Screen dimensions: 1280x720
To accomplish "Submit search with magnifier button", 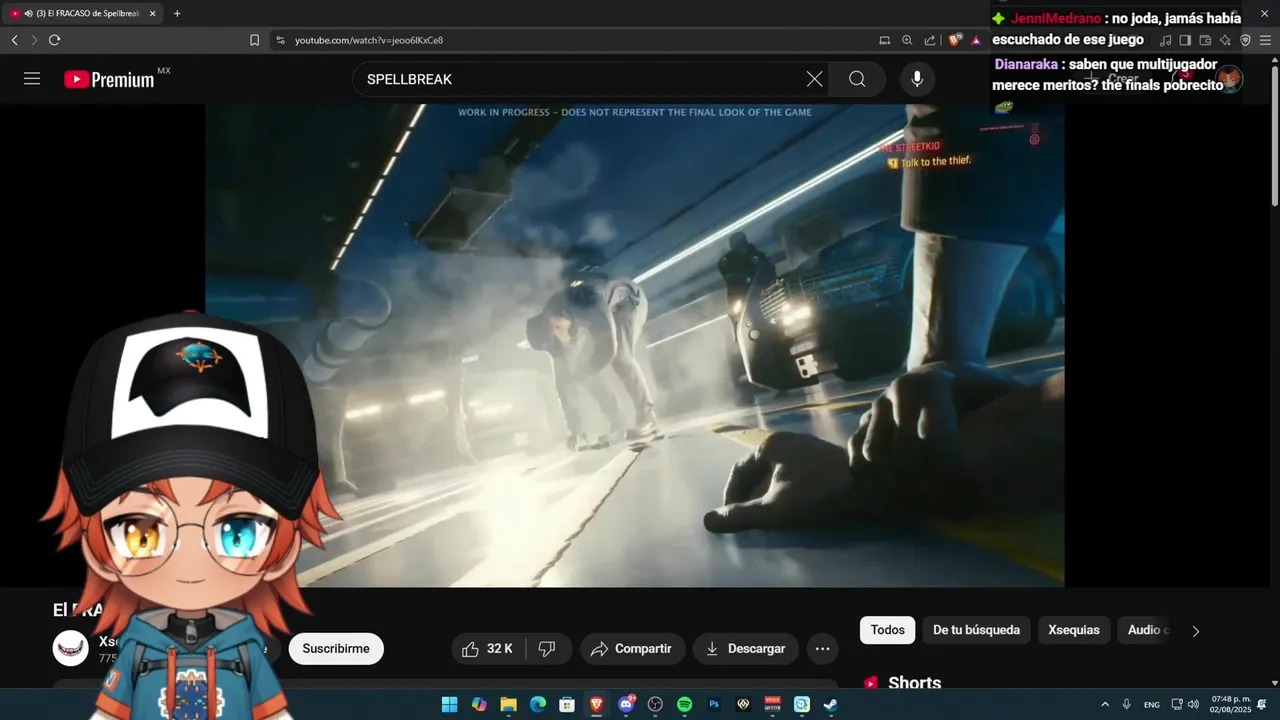I will [857, 79].
